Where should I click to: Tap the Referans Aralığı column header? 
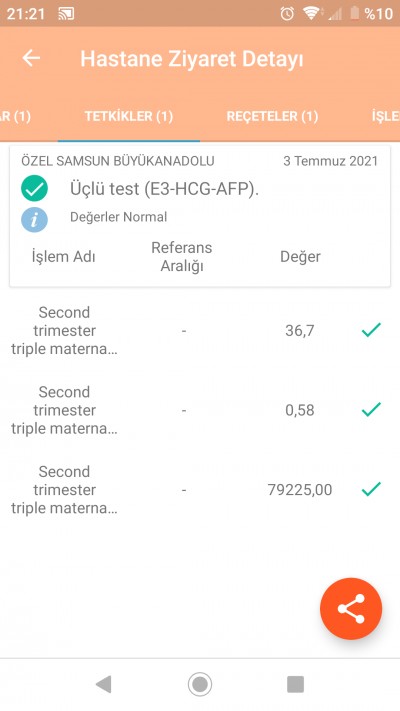click(x=182, y=257)
